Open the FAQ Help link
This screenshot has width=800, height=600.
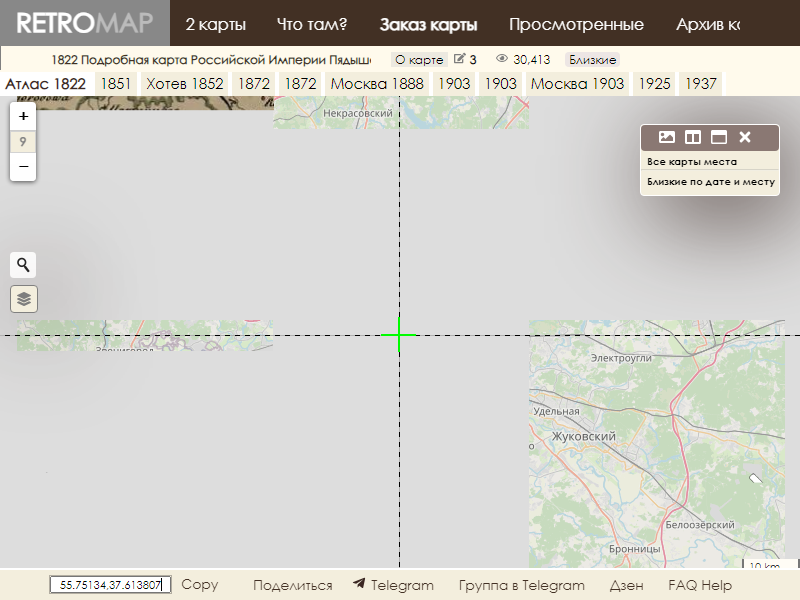[700, 585]
